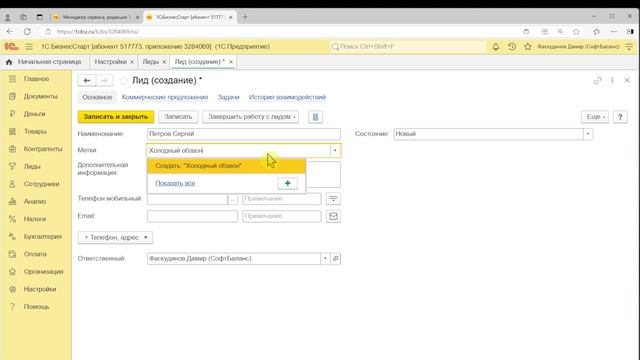Click the ellipsis button in mobile phone field

tap(232, 199)
